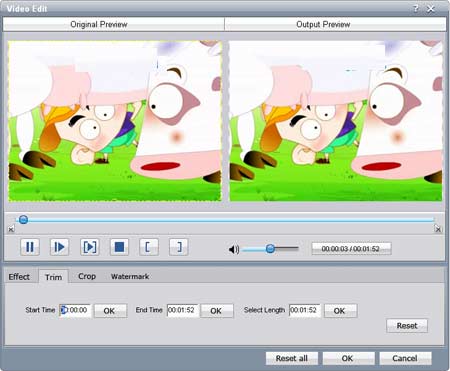Viewport: 450px width, 371px height.
Task: Click the playback position slider knob
Action: click(23, 219)
